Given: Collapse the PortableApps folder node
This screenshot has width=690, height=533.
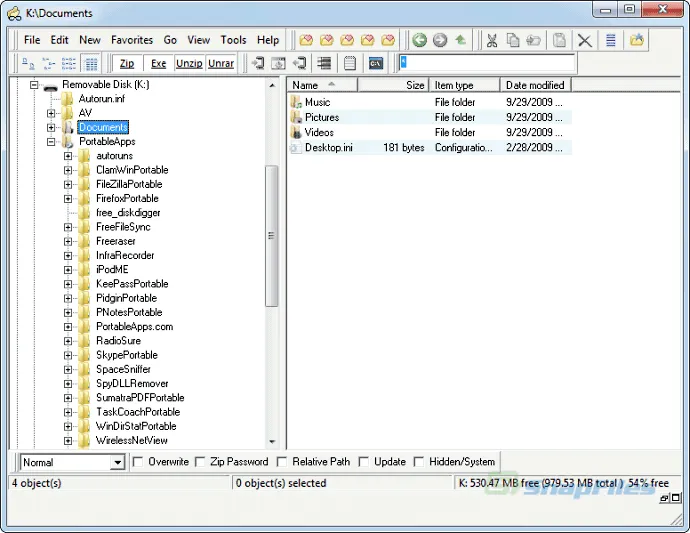Looking at the screenshot, I should pos(51,142).
